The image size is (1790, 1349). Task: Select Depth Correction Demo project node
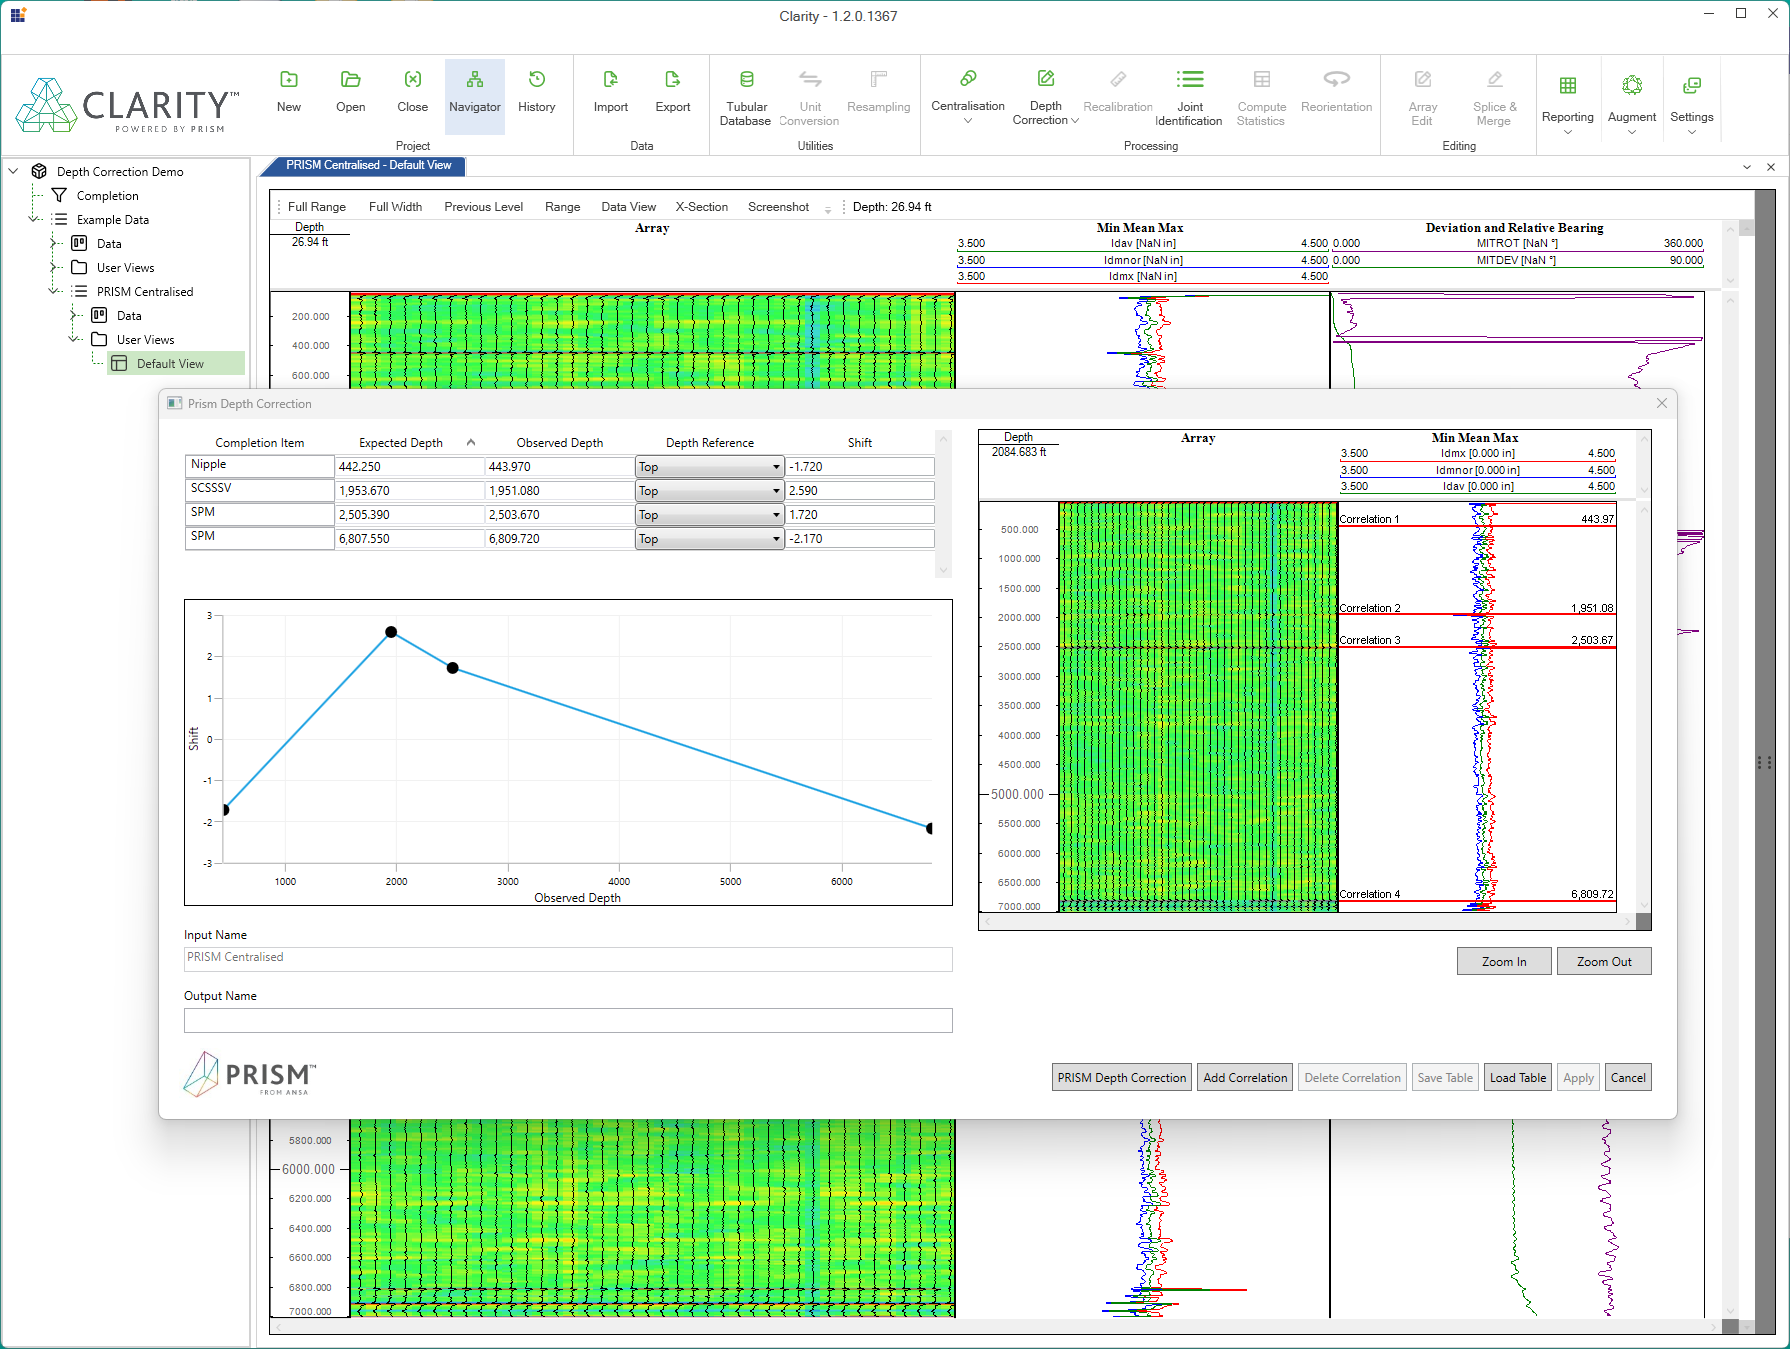119,172
